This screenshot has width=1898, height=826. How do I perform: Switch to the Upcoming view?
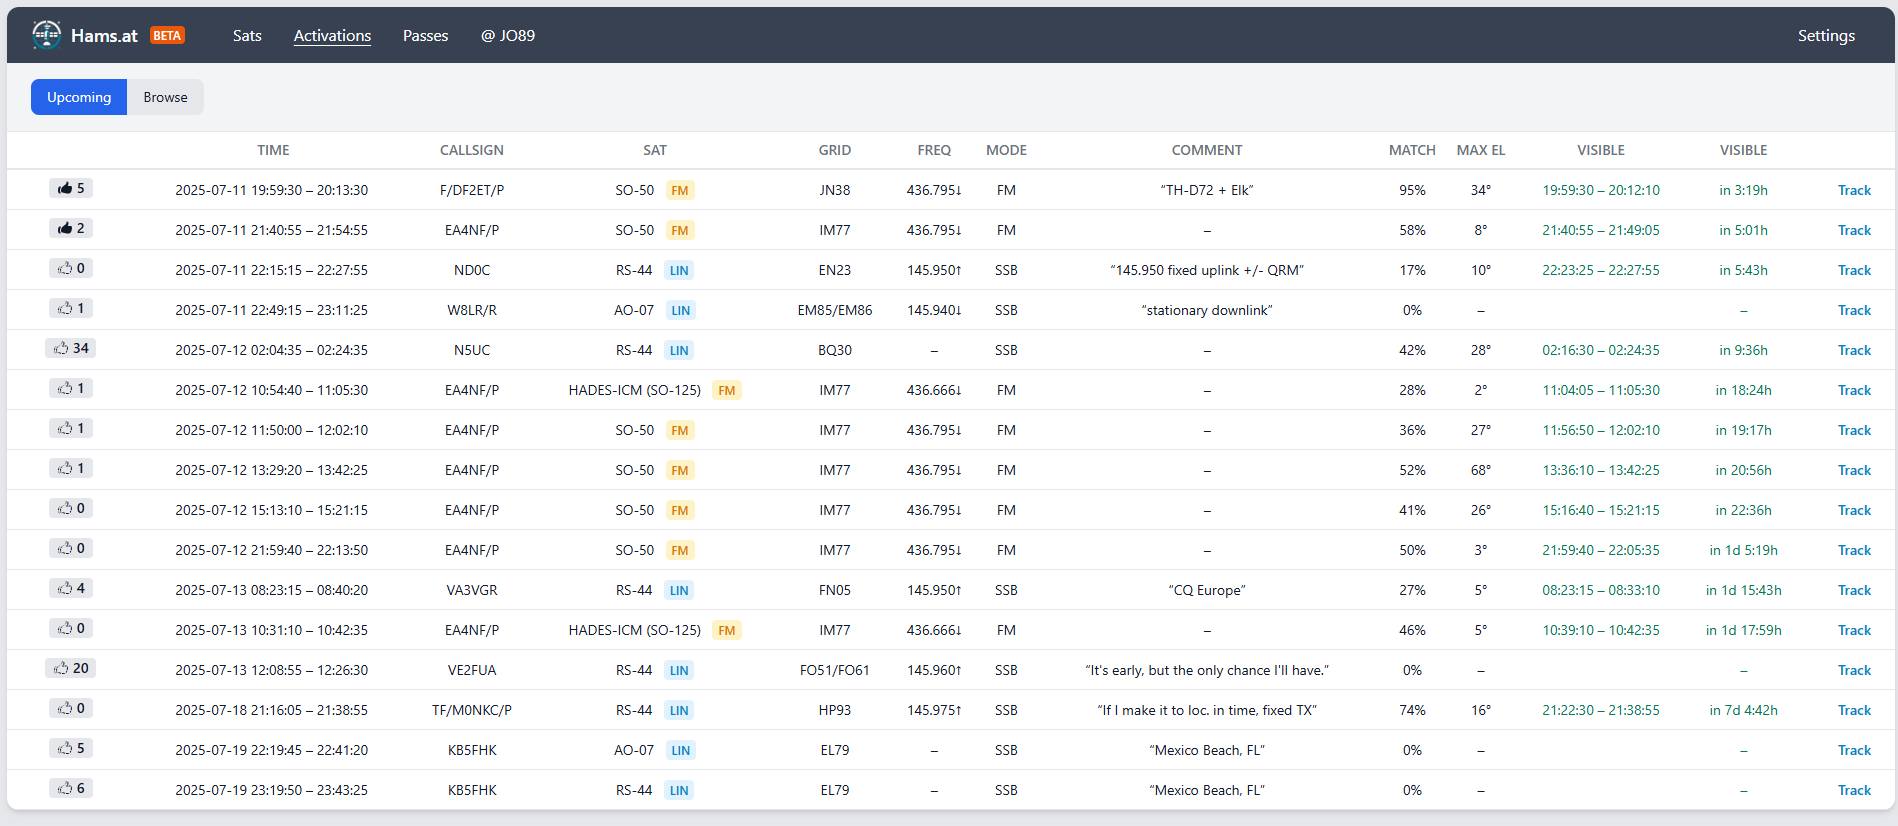pyautogui.click(x=79, y=97)
